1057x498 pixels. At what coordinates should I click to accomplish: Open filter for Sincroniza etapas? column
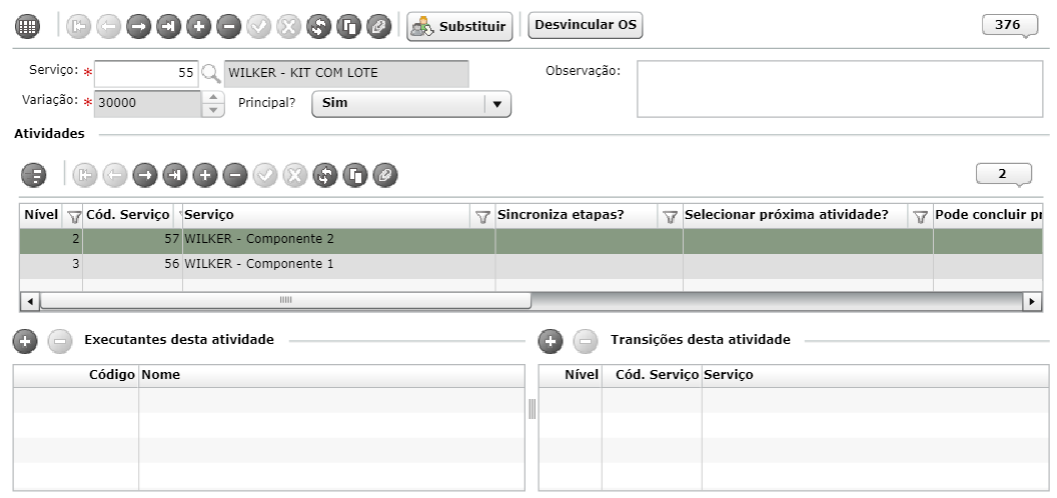669,216
